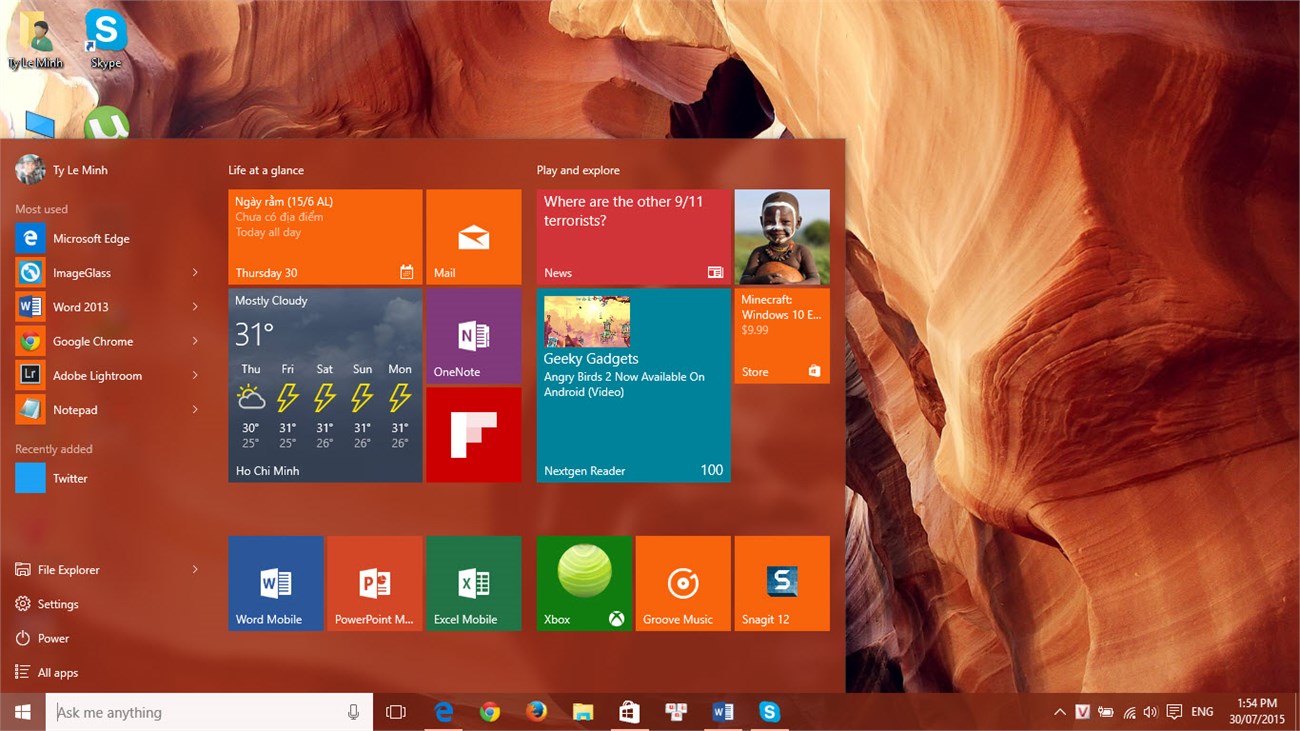Open the red Flipboard tile
The image size is (1300, 731).
(473, 435)
